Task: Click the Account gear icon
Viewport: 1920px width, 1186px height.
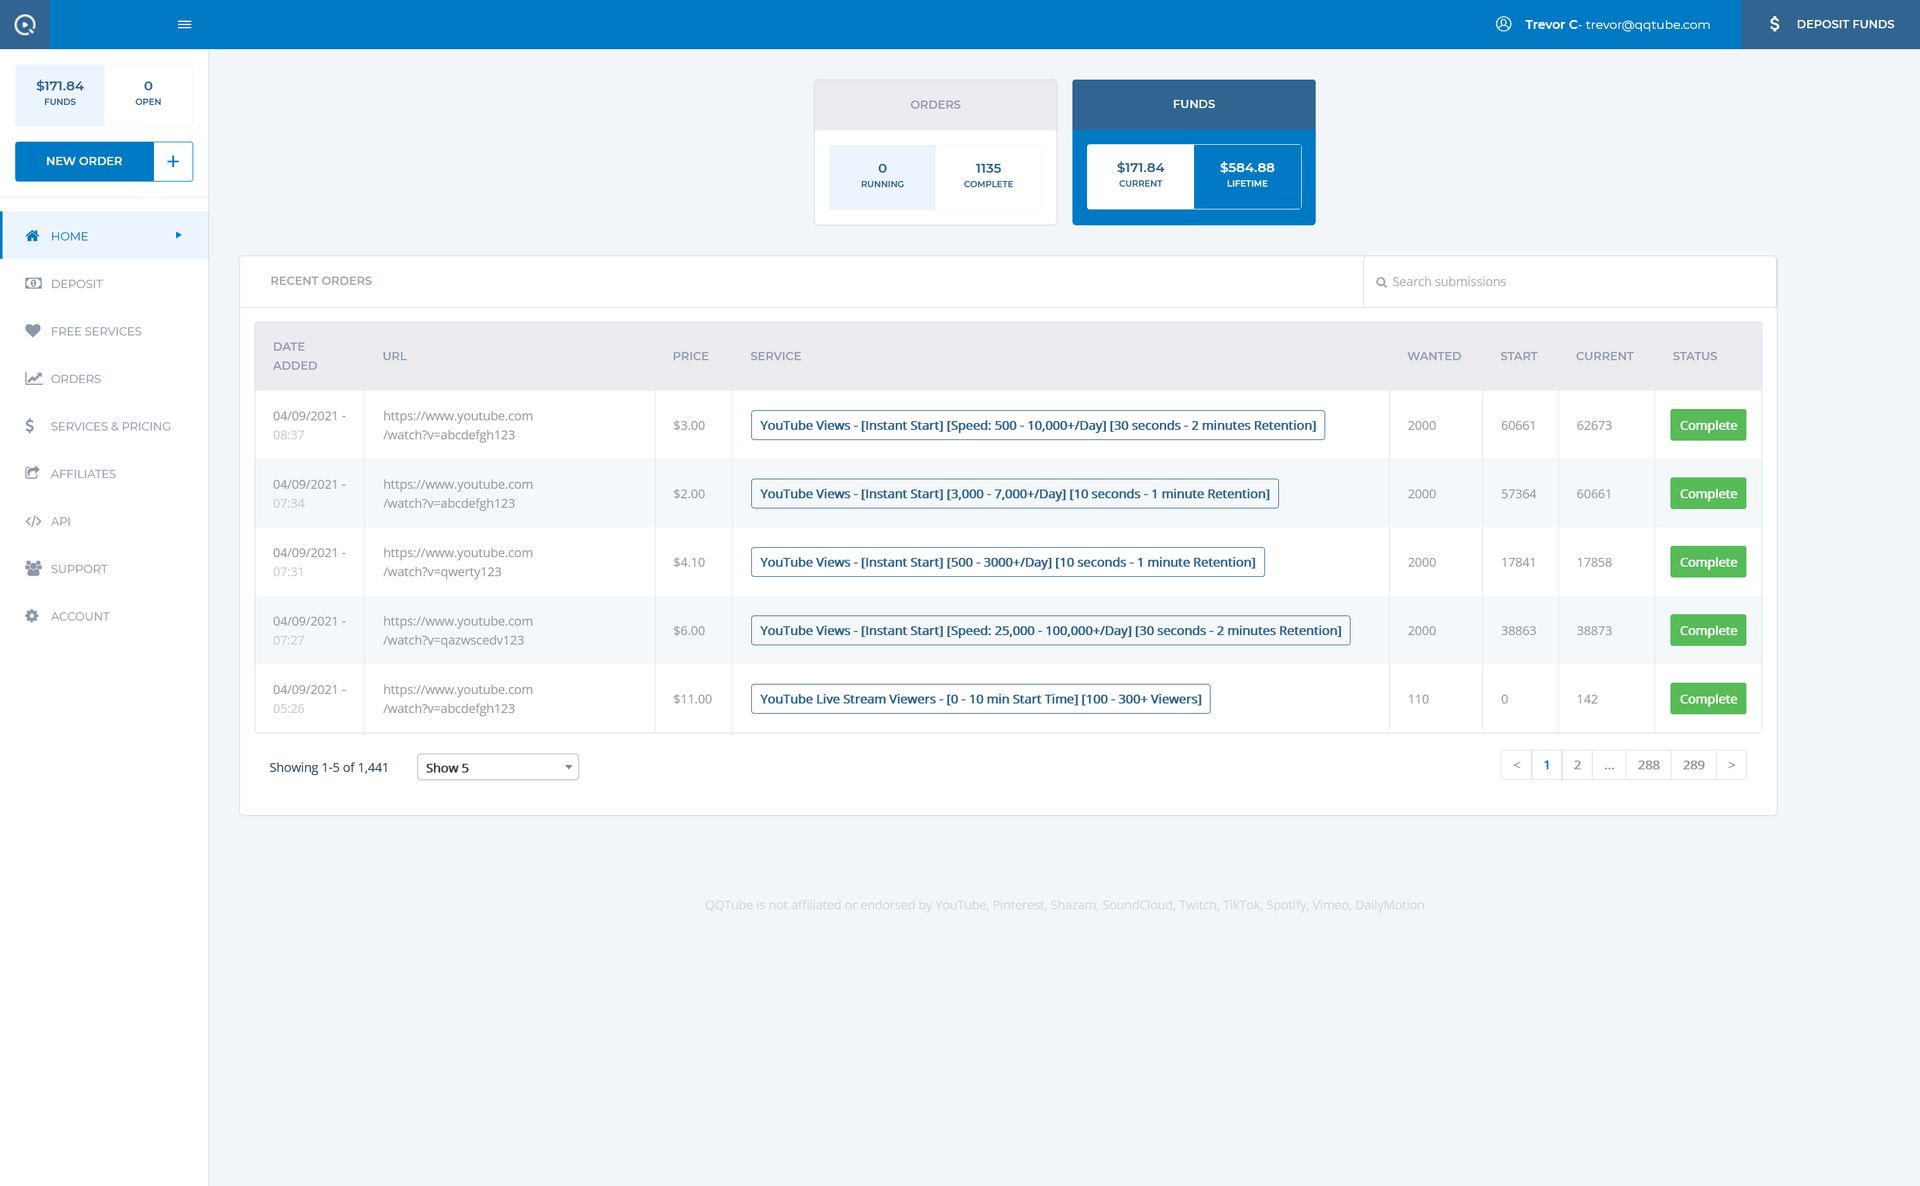Action: 33,616
